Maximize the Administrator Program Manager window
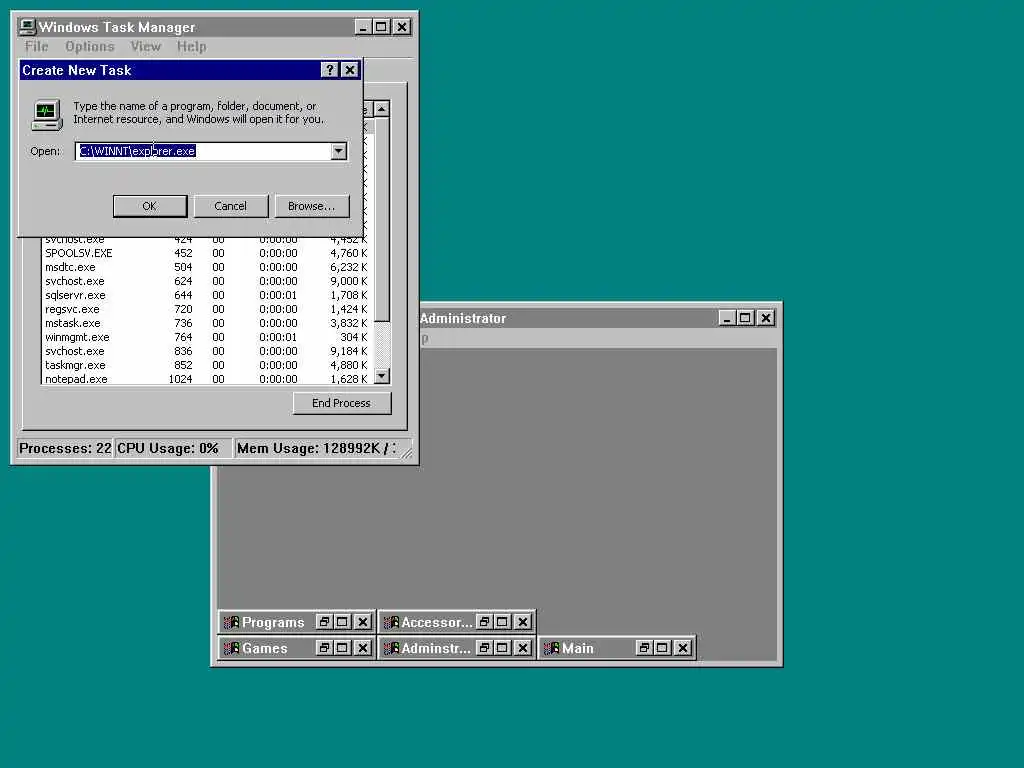 [x=745, y=318]
